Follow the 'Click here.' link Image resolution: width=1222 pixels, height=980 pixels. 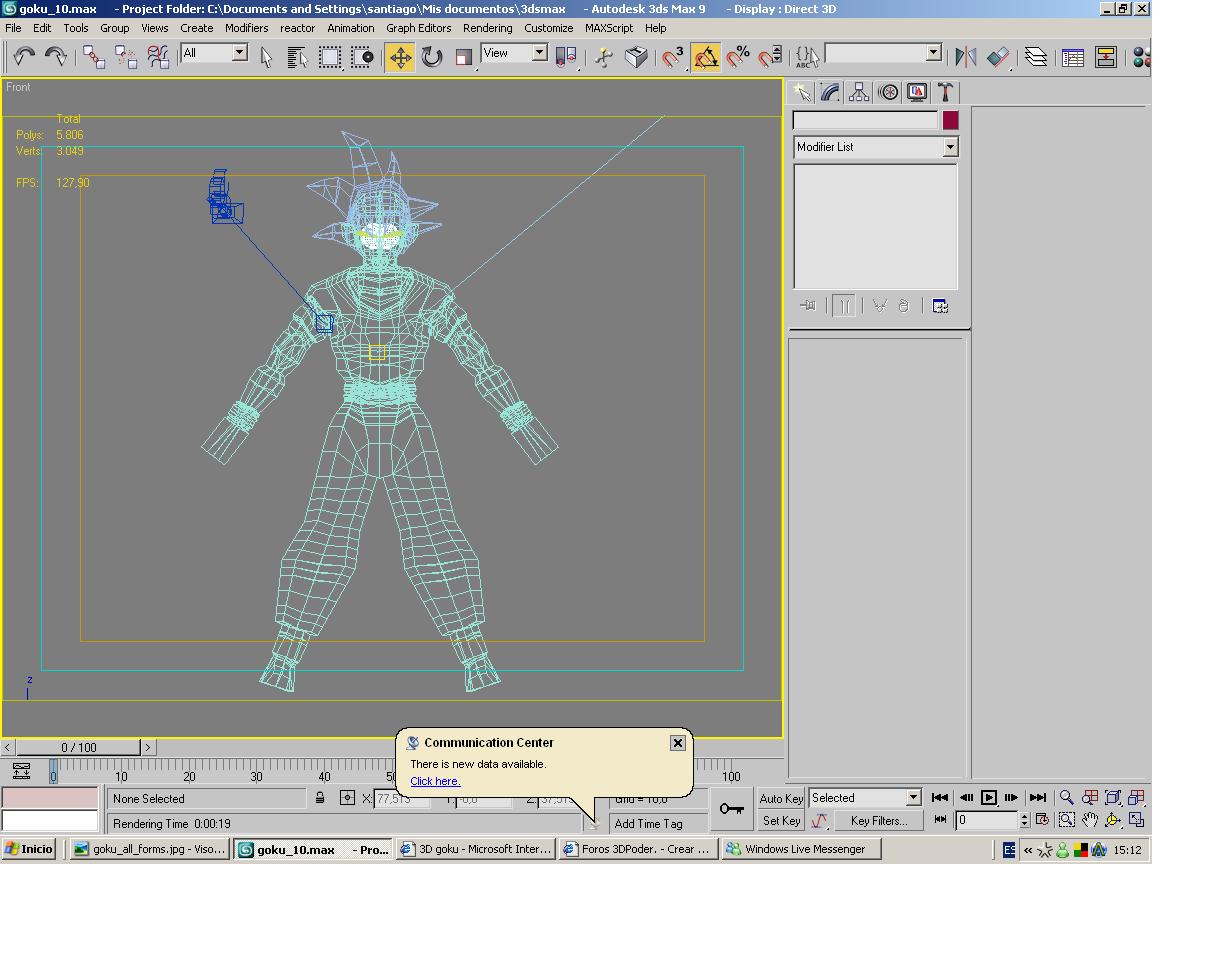tap(435, 781)
